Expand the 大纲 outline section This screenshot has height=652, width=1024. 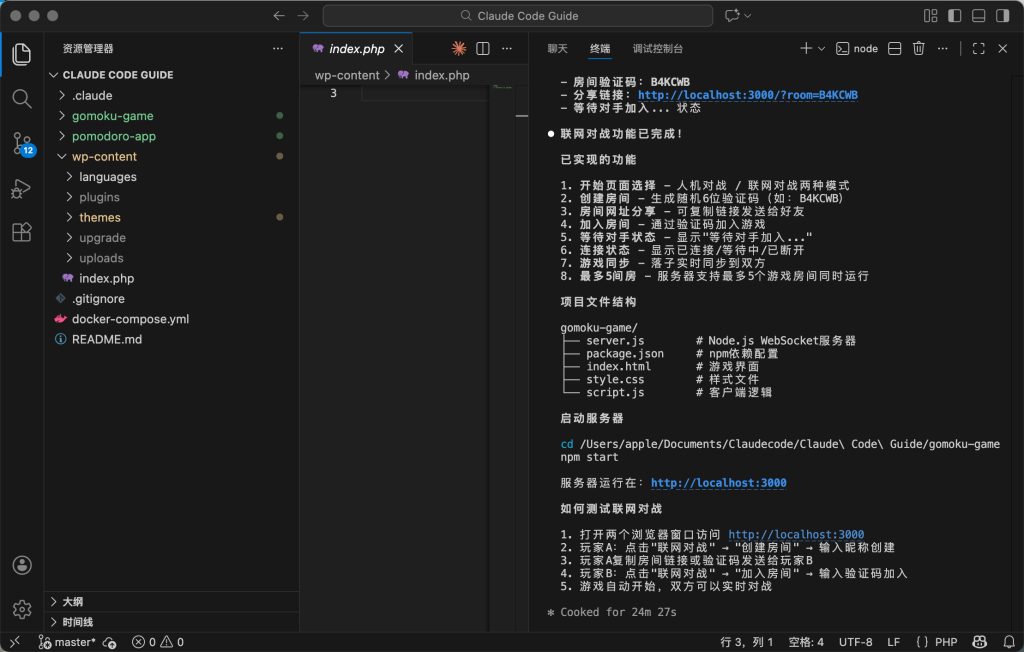pos(72,602)
